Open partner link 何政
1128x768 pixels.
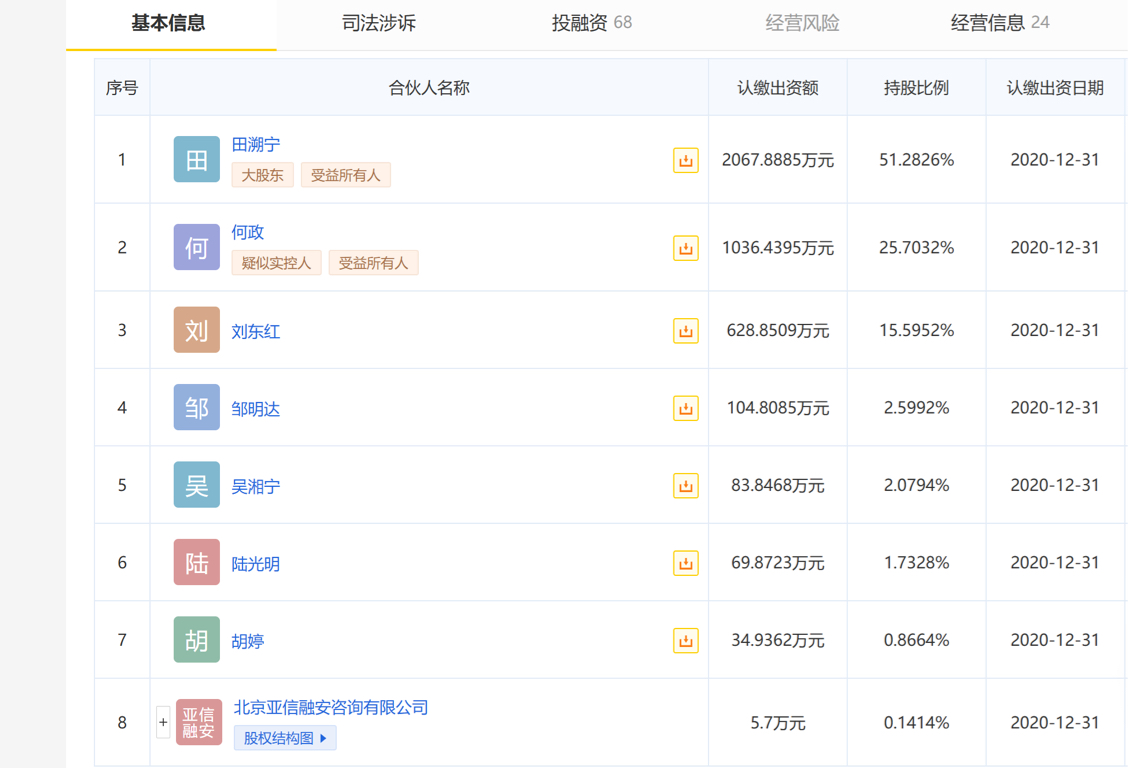tap(248, 232)
